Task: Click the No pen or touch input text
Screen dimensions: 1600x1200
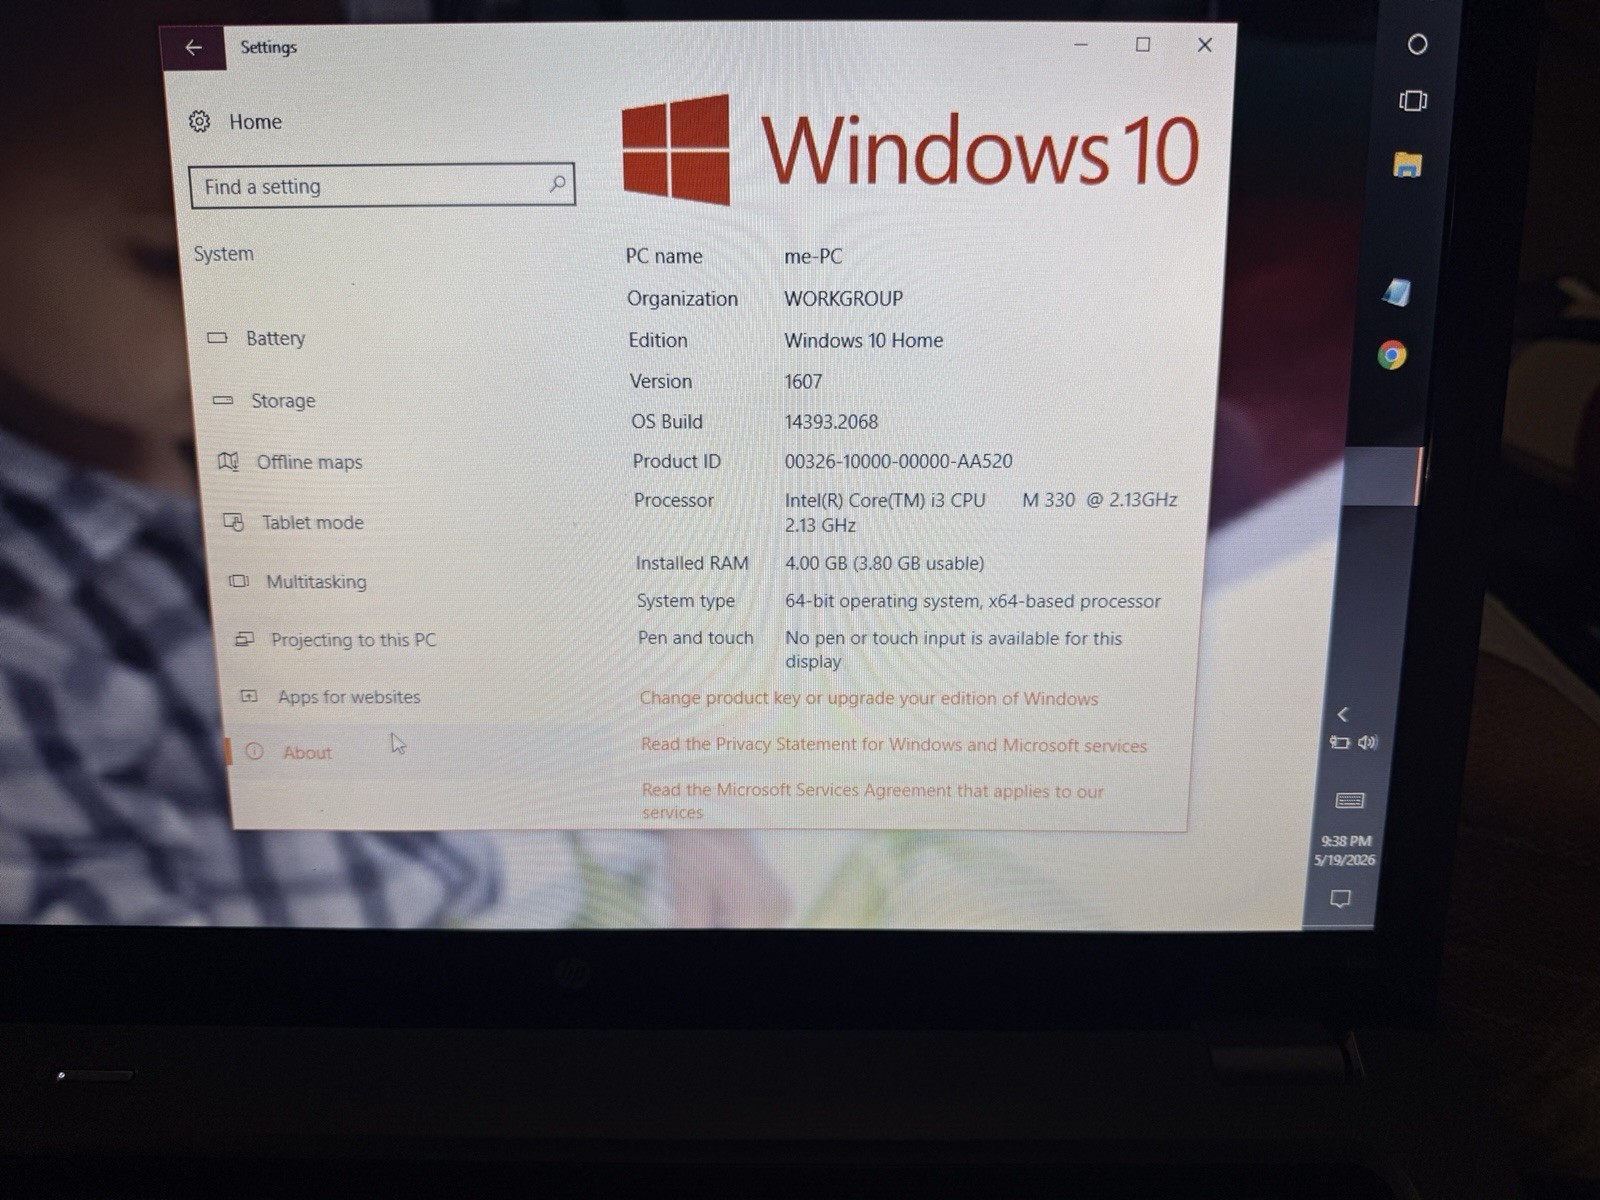Action: 953,649
